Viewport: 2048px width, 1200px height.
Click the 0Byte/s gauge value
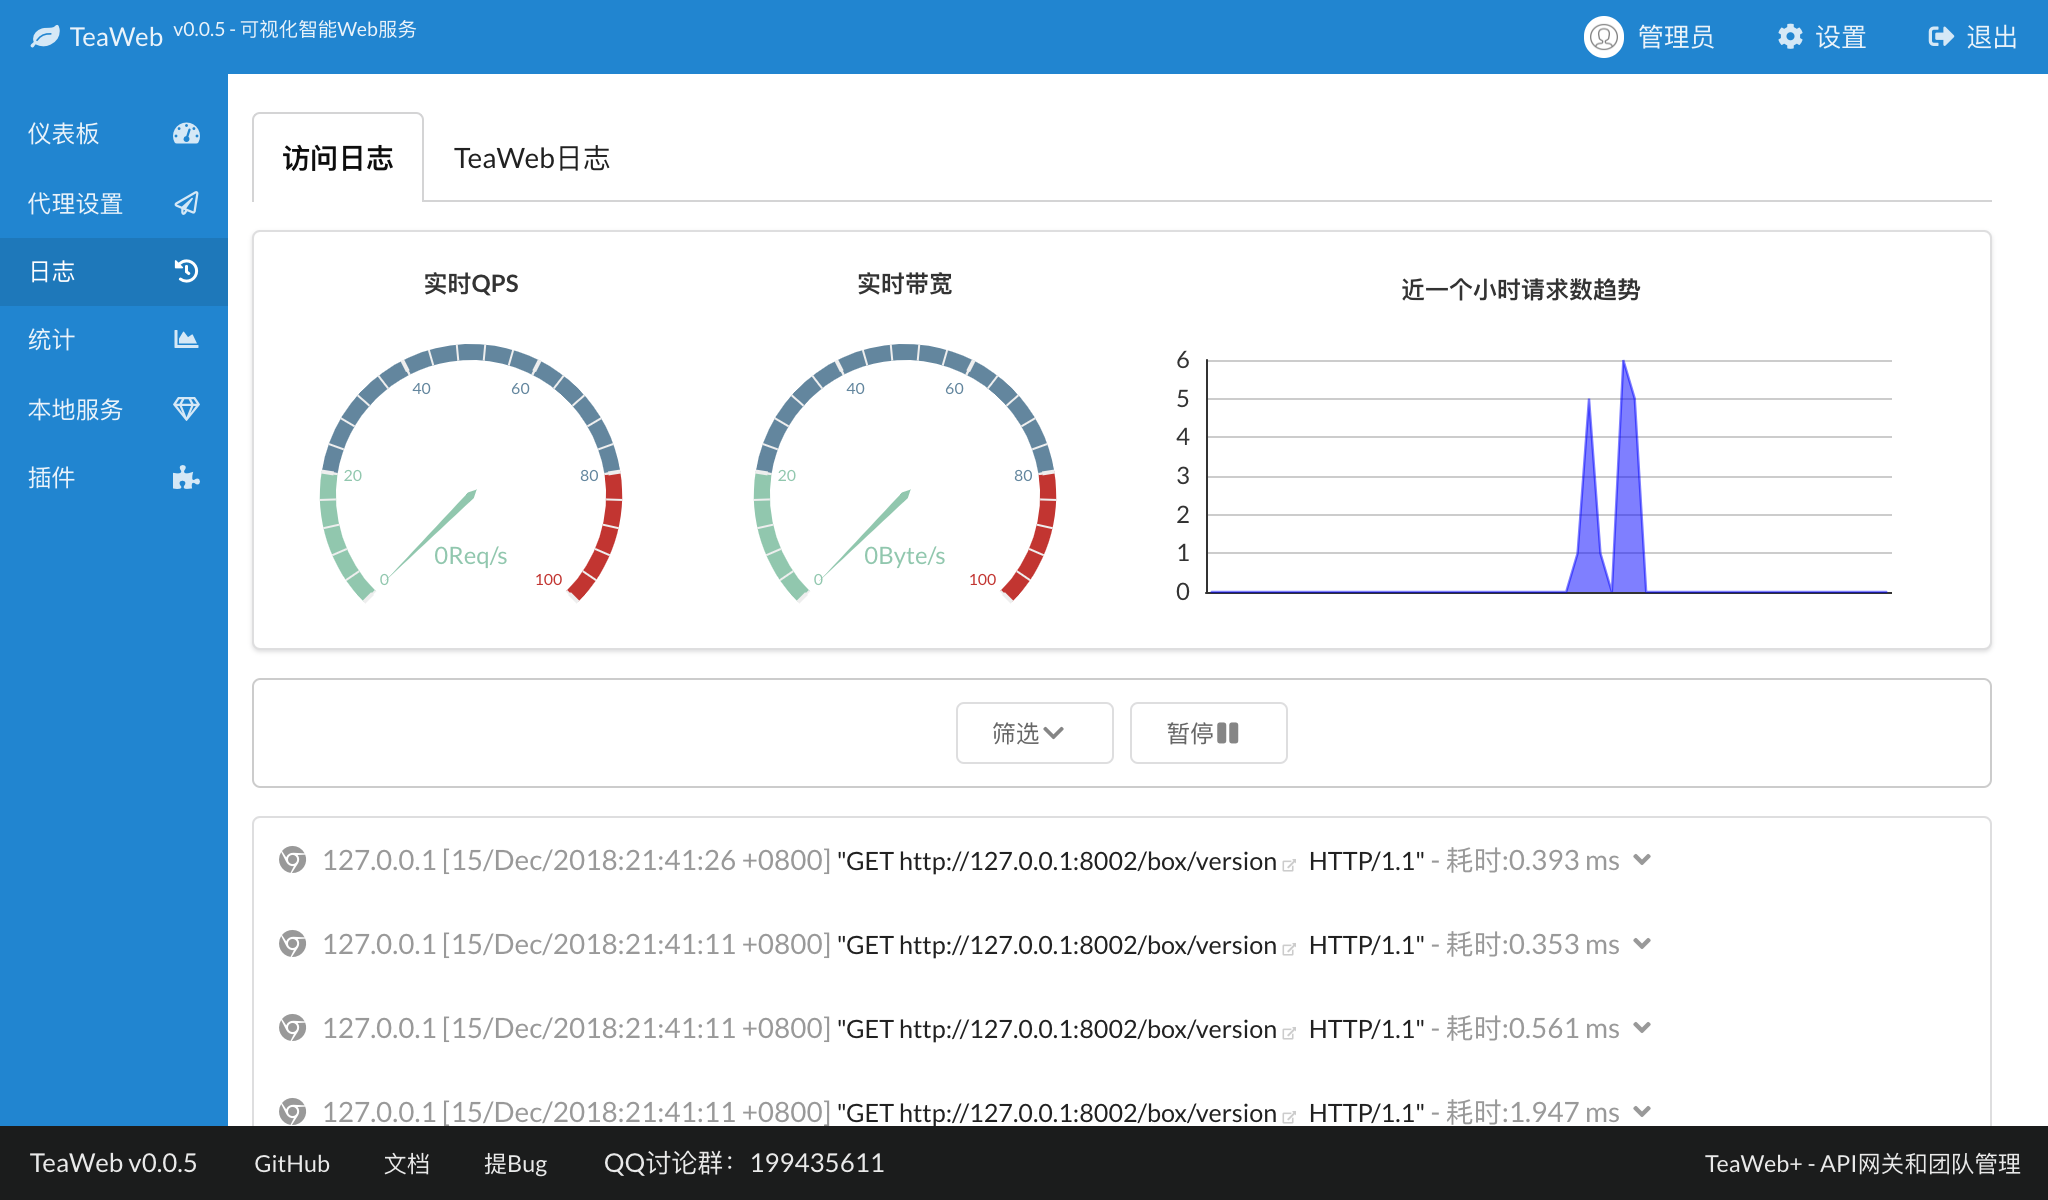click(905, 556)
